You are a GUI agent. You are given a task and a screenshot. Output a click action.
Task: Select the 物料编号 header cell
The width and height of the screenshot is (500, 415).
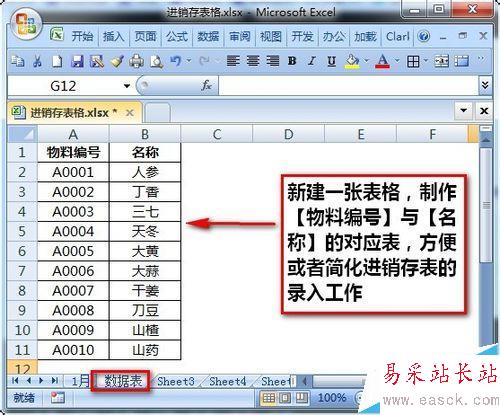coord(73,152)
